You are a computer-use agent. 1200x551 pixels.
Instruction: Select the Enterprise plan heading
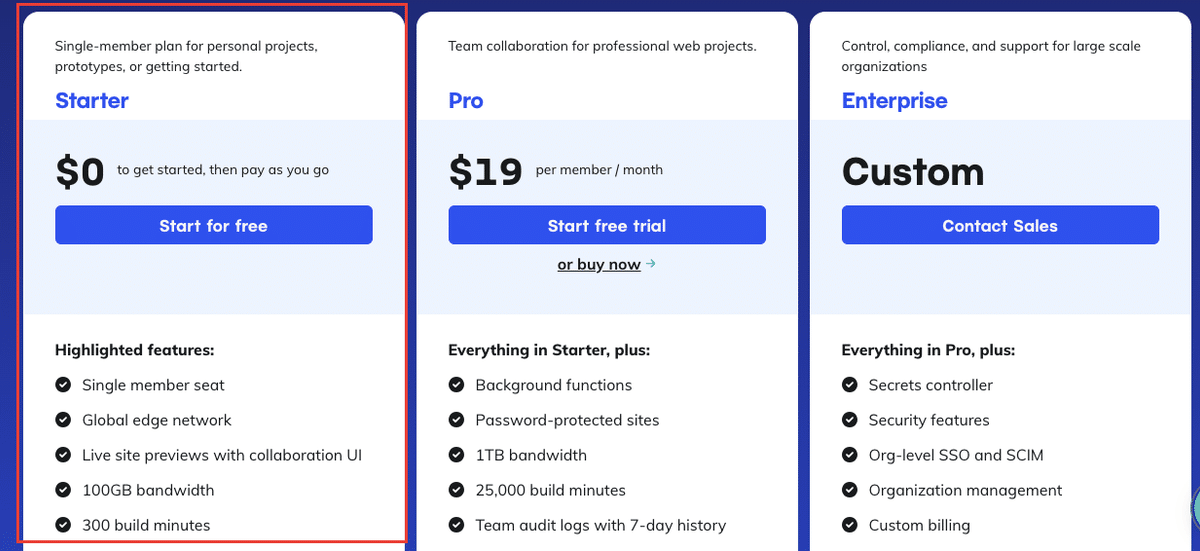tap(895, 101)
